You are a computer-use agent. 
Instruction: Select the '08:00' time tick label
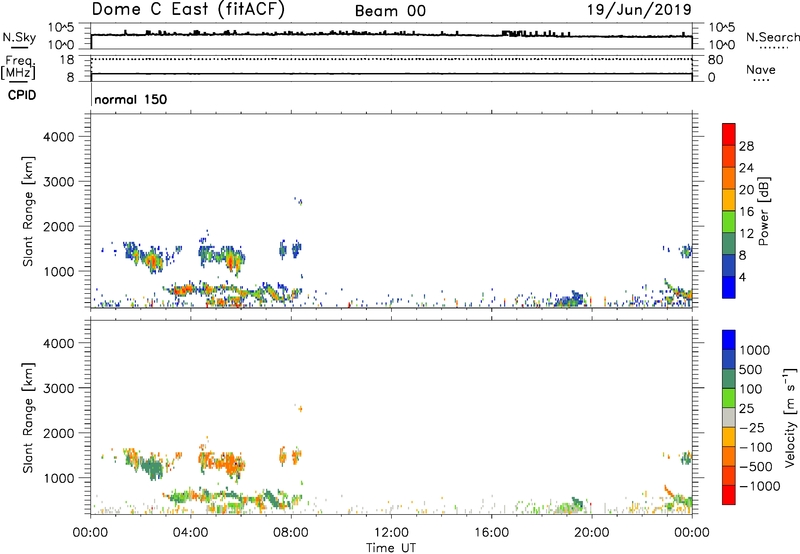coord(291,533)
